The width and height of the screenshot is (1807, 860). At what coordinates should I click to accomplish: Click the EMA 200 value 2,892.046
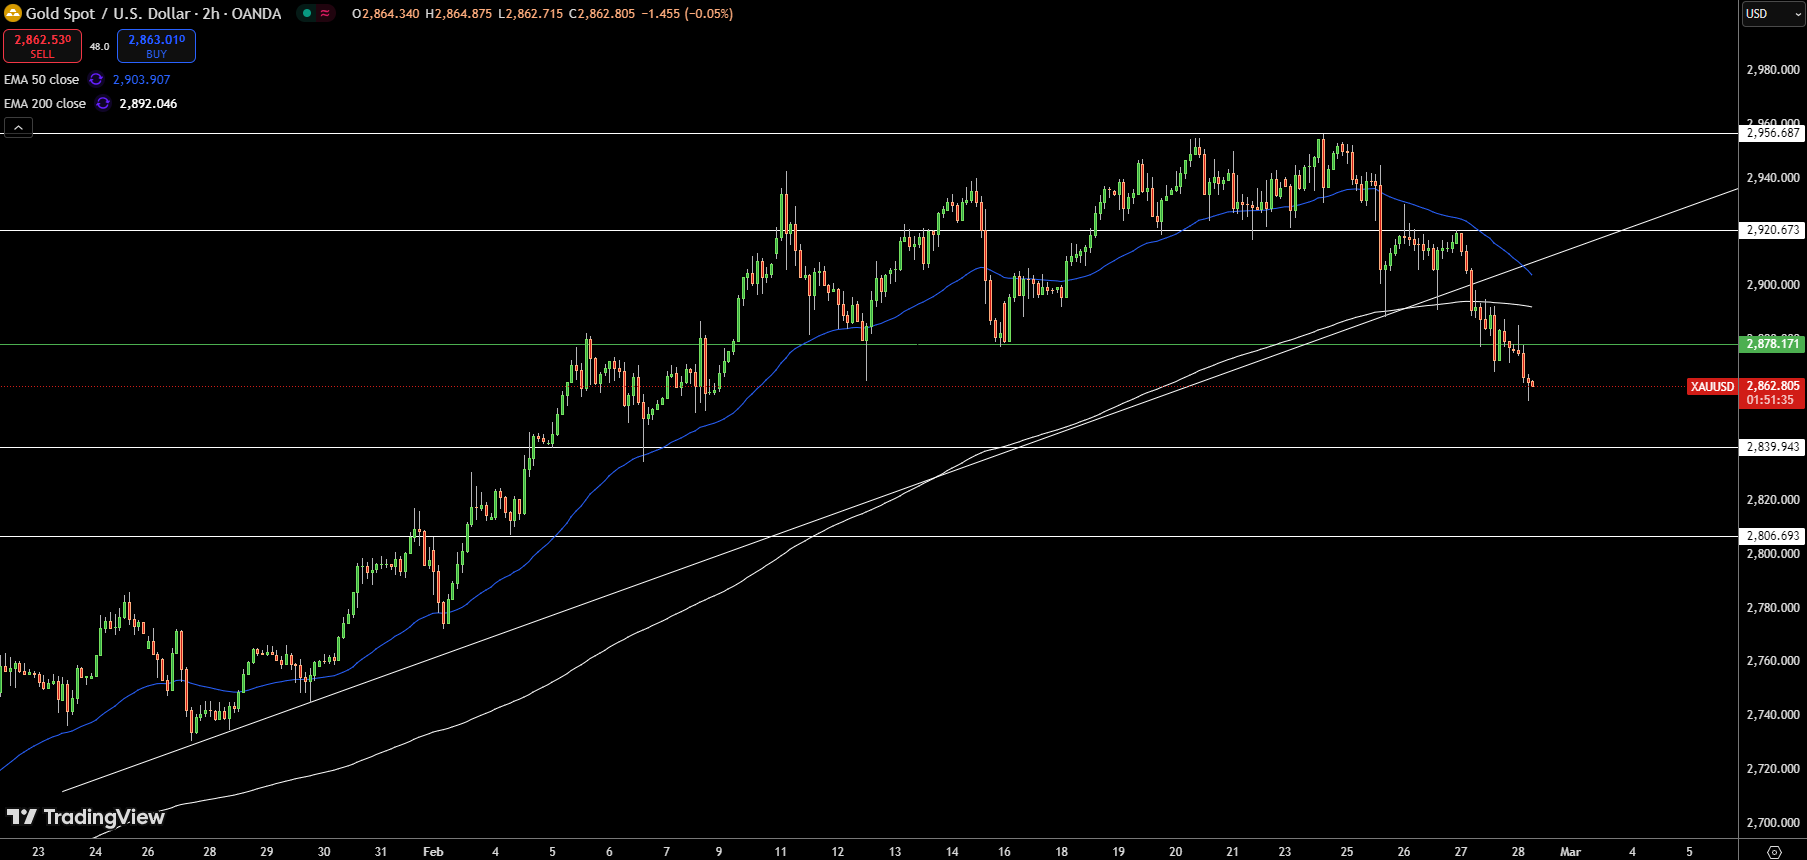[148, 103]
